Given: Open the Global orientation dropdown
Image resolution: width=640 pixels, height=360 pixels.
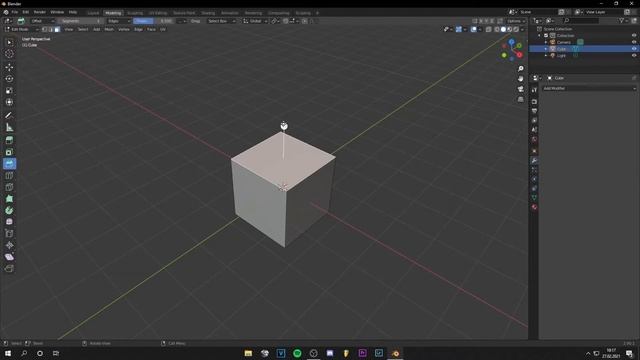Looking at the screenshot, I should coord(255,21).
